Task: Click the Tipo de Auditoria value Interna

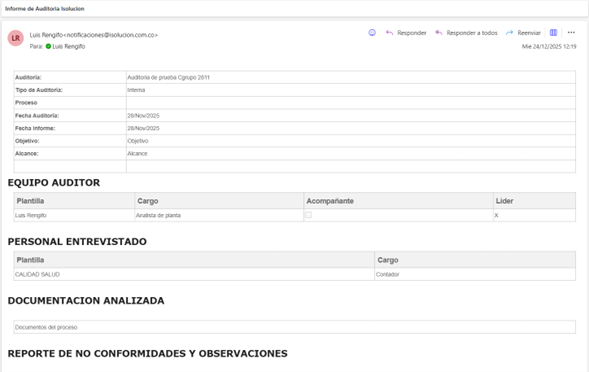Action: (136, 90)
